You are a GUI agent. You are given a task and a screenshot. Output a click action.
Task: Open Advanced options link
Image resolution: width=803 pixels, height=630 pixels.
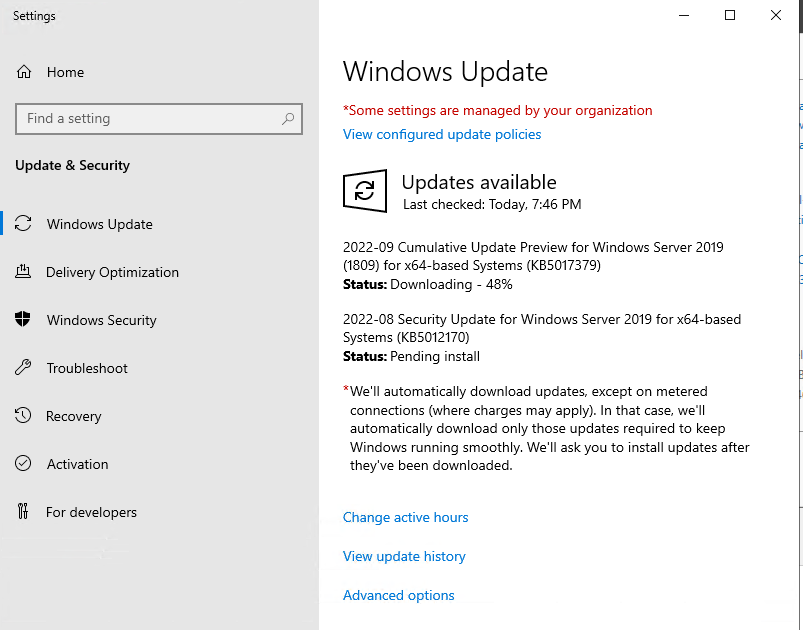(398, 595)
